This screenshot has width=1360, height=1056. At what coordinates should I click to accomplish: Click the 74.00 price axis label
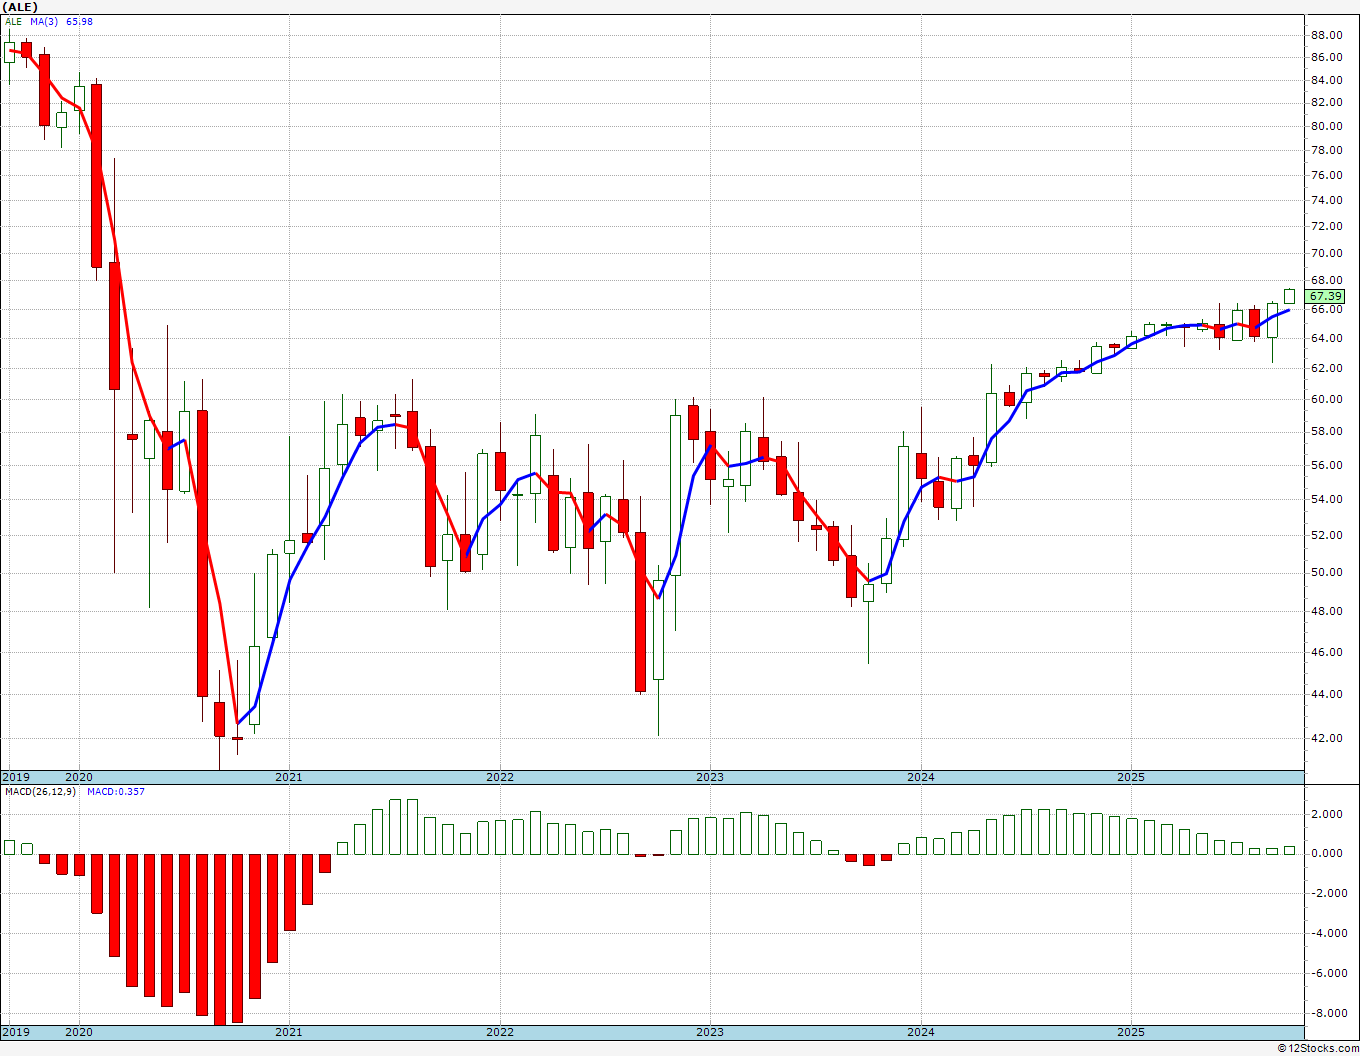[x=1326, y=200]
